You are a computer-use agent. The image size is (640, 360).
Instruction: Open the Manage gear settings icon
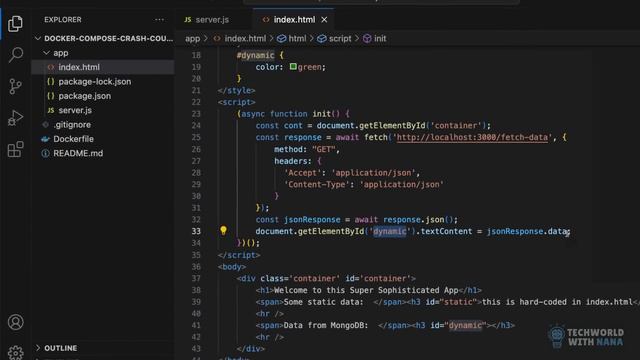coord(16,353)
